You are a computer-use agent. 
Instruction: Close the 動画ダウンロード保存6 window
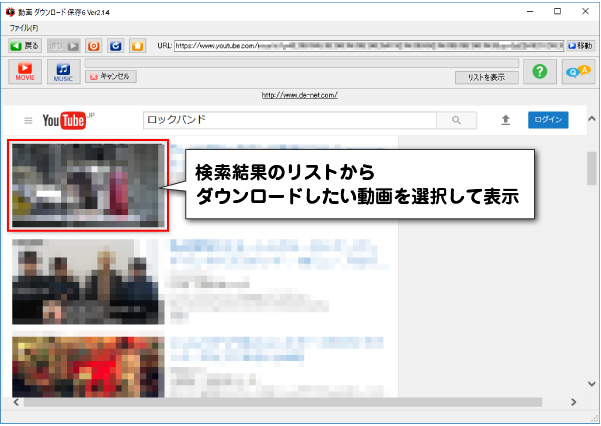coord(585,12)
